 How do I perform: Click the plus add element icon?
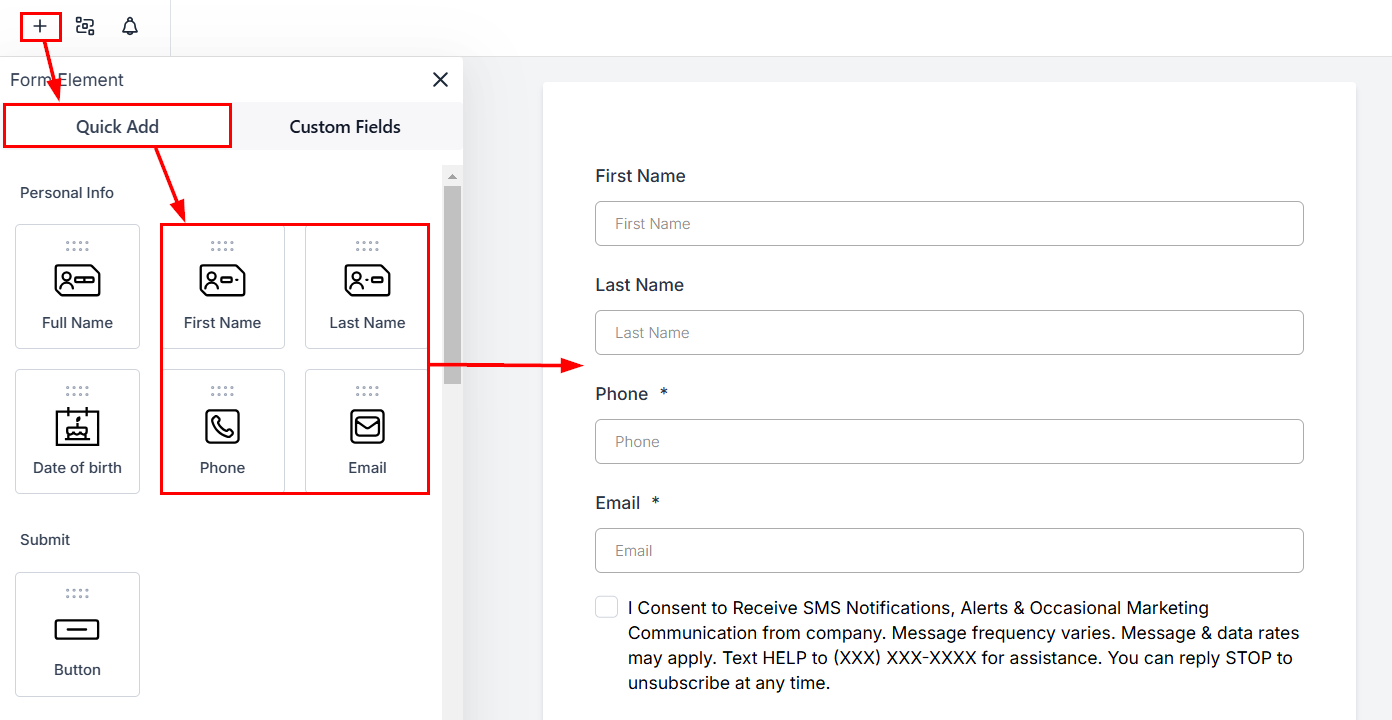click(40, 27)
